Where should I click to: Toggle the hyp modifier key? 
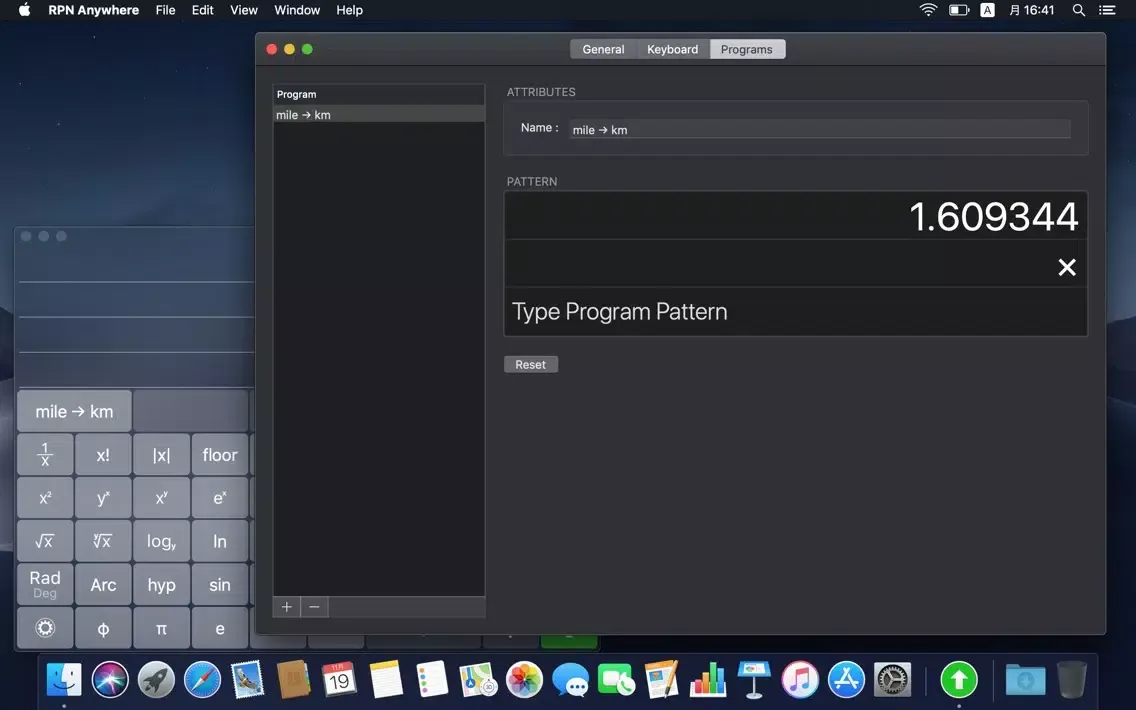(x=162, y=584)
